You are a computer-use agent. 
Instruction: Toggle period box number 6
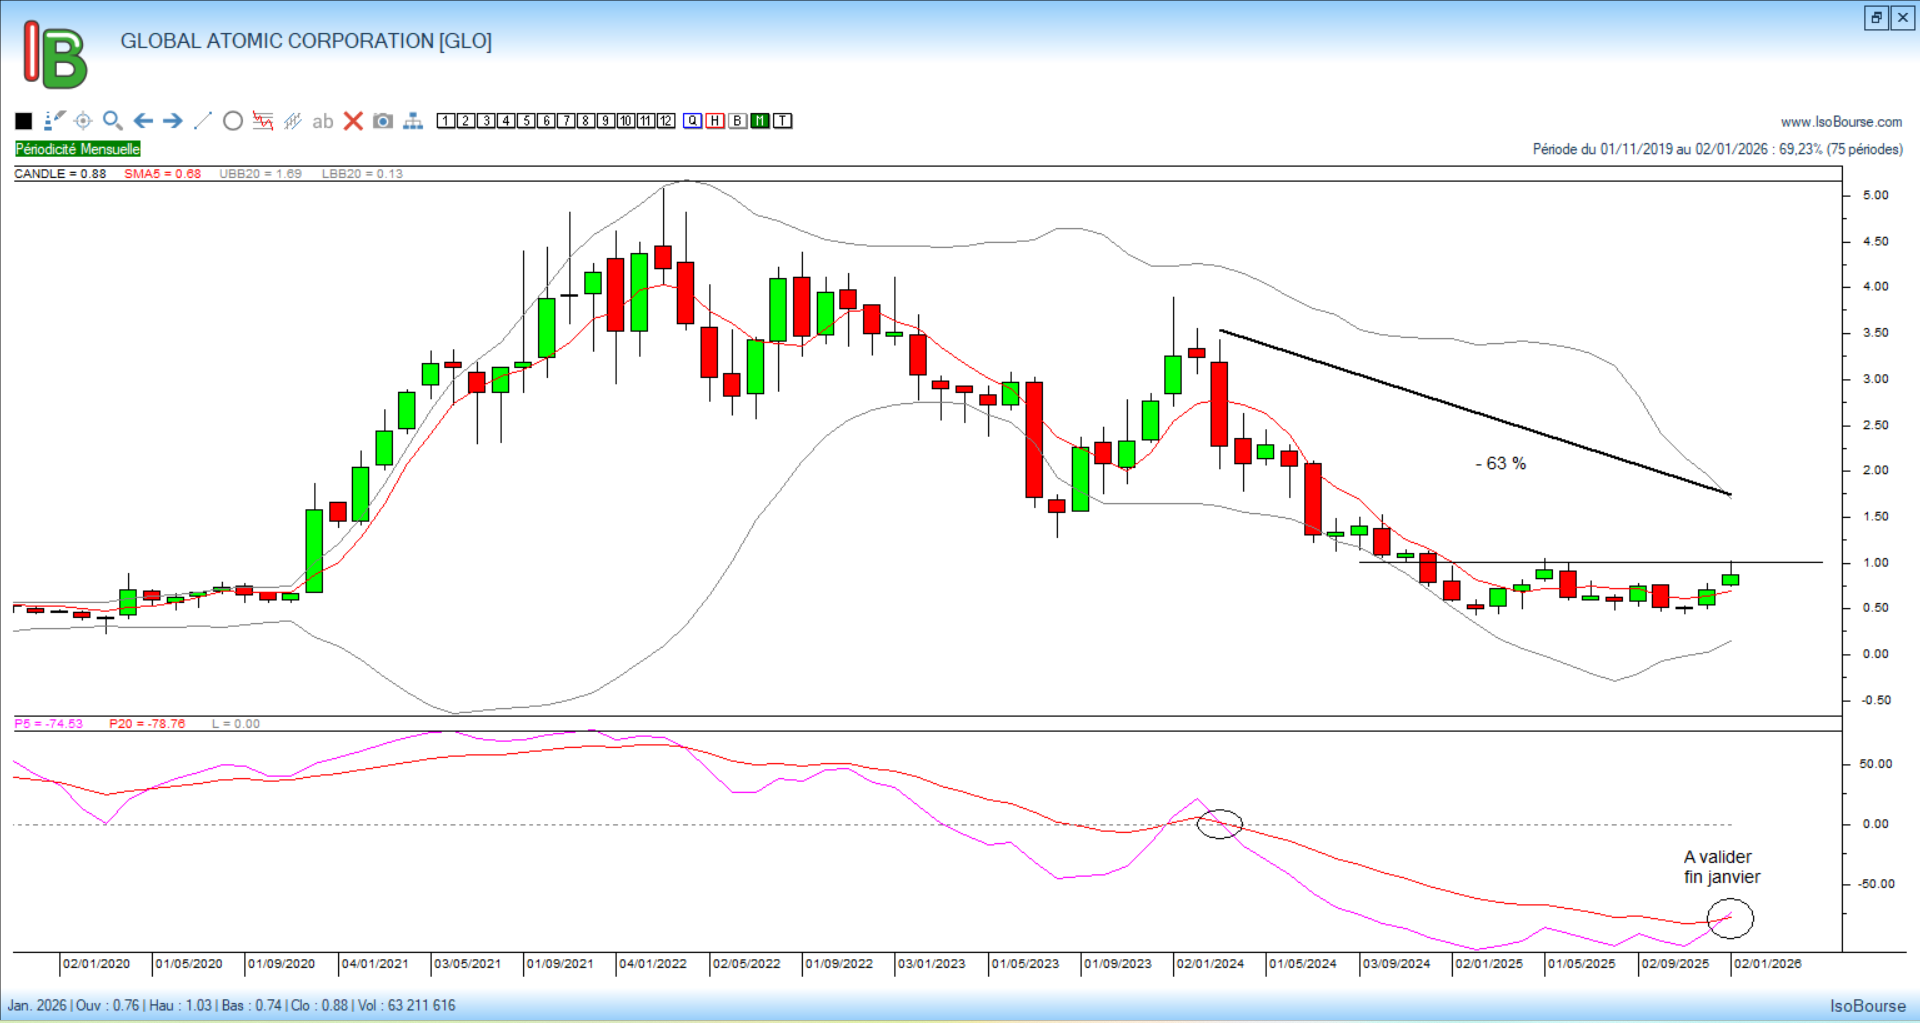546,121
